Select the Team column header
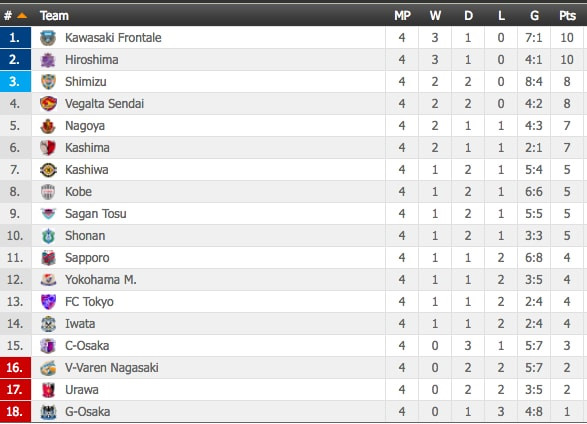This screenshot has height=424, width=587. [x=54, y=16]
